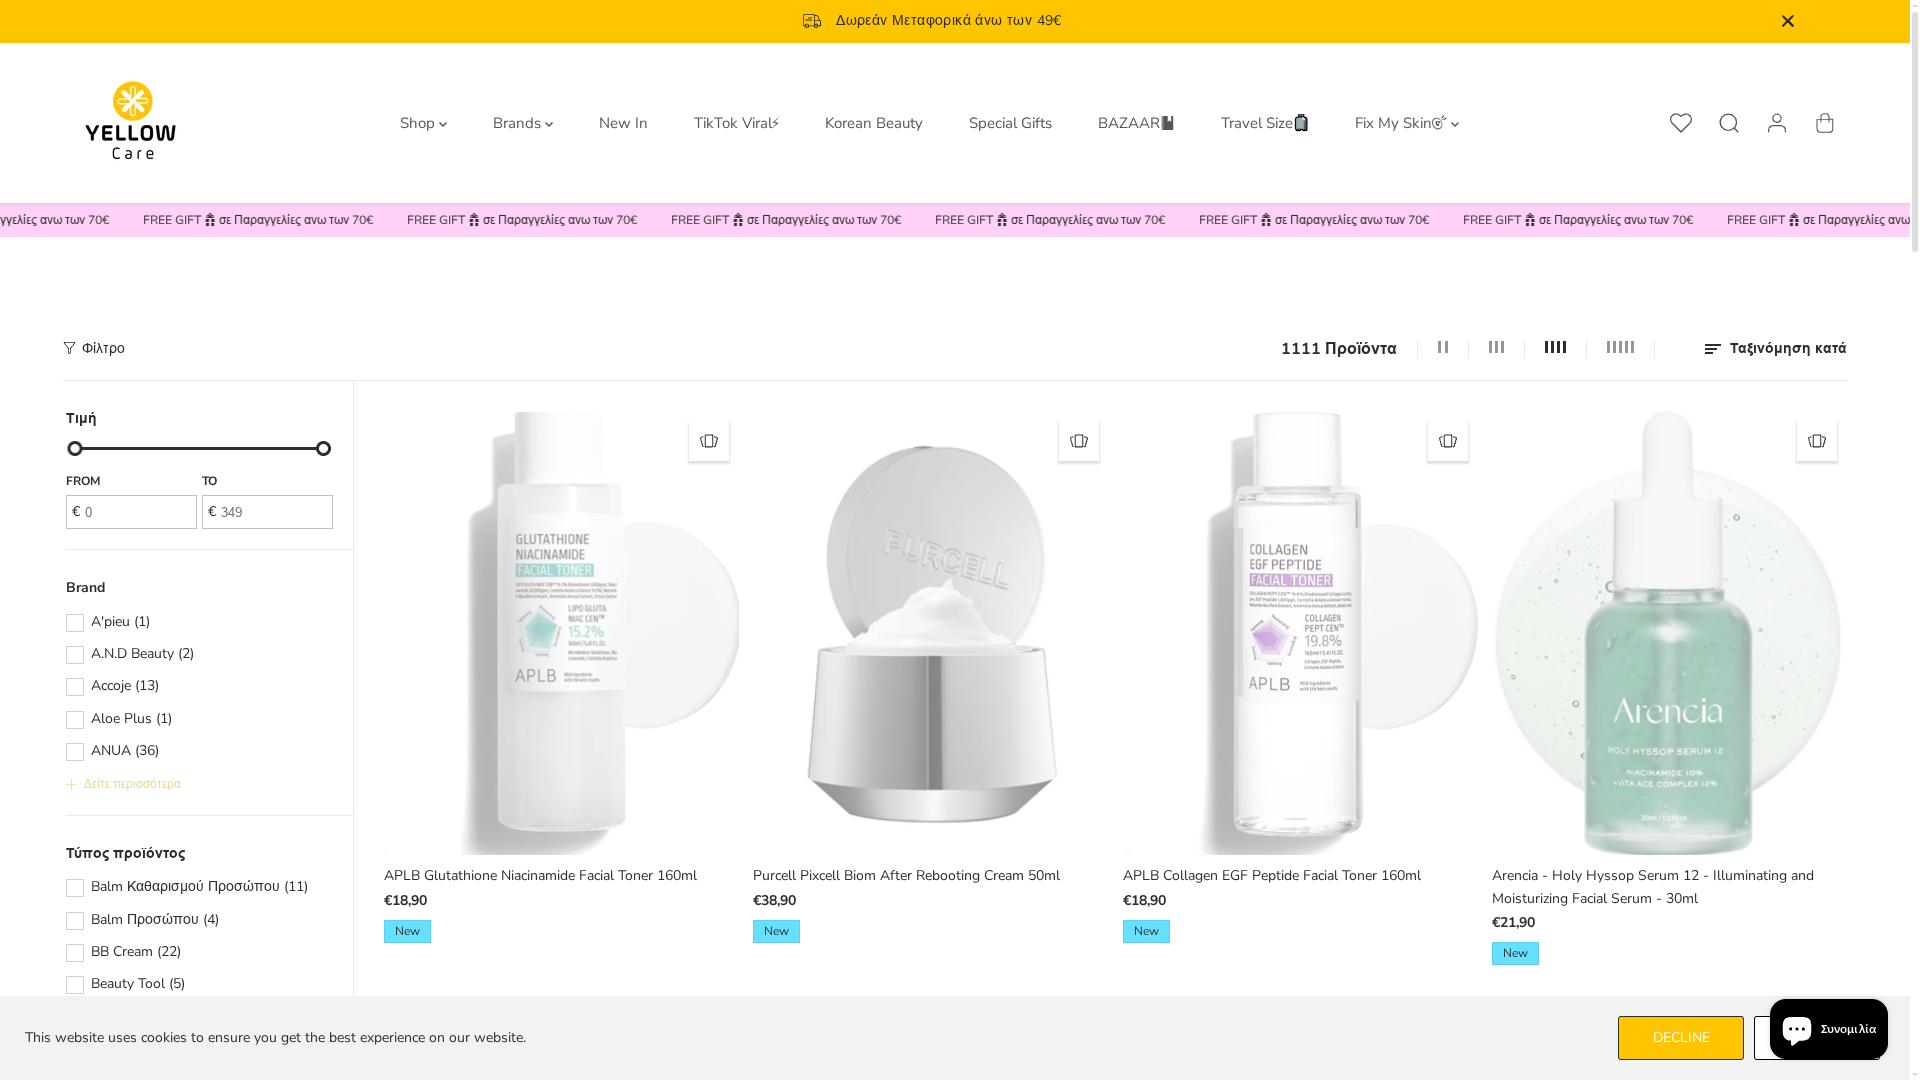This screenshot has height=1080, width=1920.
Task: Click the sort lines icon
Action: pyautogui.click(x=1713, y=349)
